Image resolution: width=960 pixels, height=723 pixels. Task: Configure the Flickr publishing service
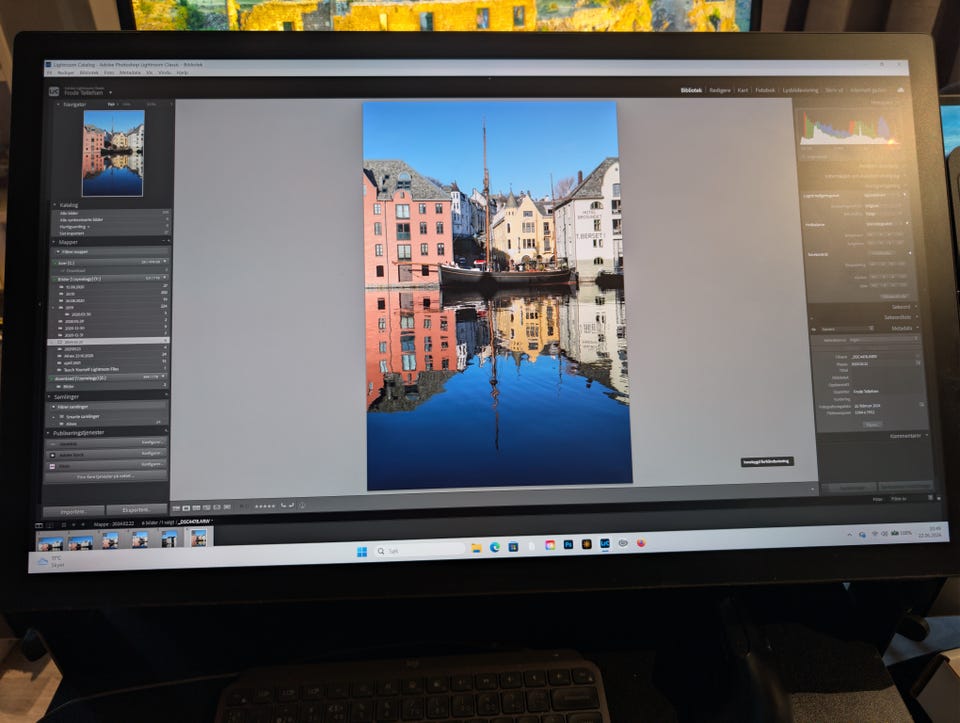tap(151, 464)
